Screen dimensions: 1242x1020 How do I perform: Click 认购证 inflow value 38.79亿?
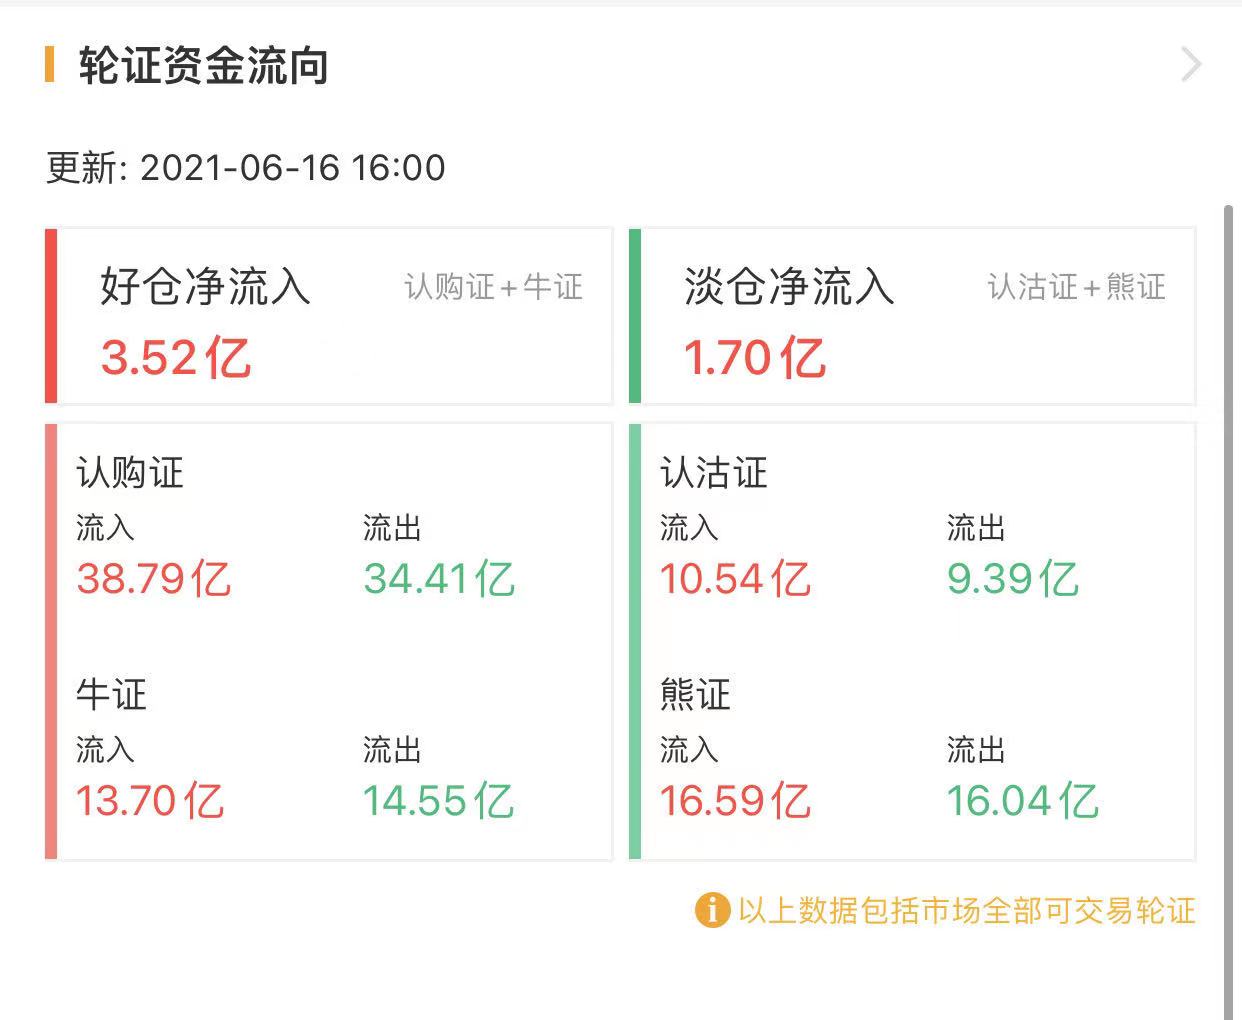pyautogui.click(x=154, y=579)
